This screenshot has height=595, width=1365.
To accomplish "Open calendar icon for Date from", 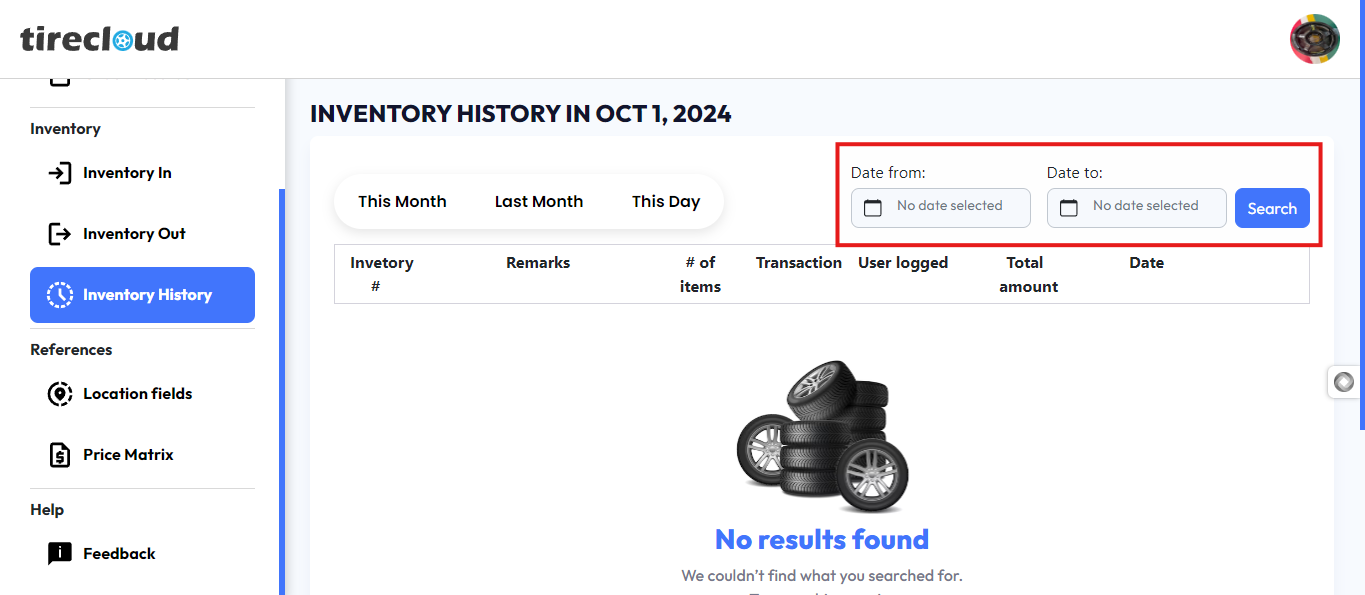I will point(873,208).
